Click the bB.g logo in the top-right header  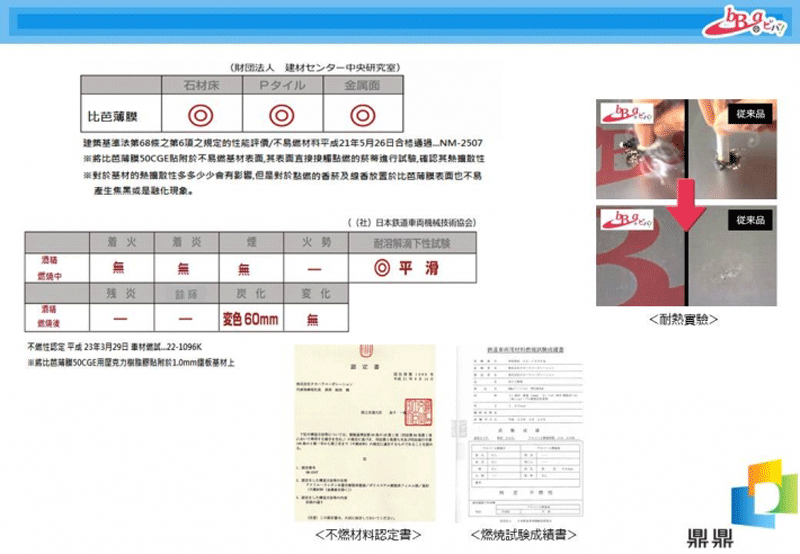pyautogui.click(x=739, y=21)
